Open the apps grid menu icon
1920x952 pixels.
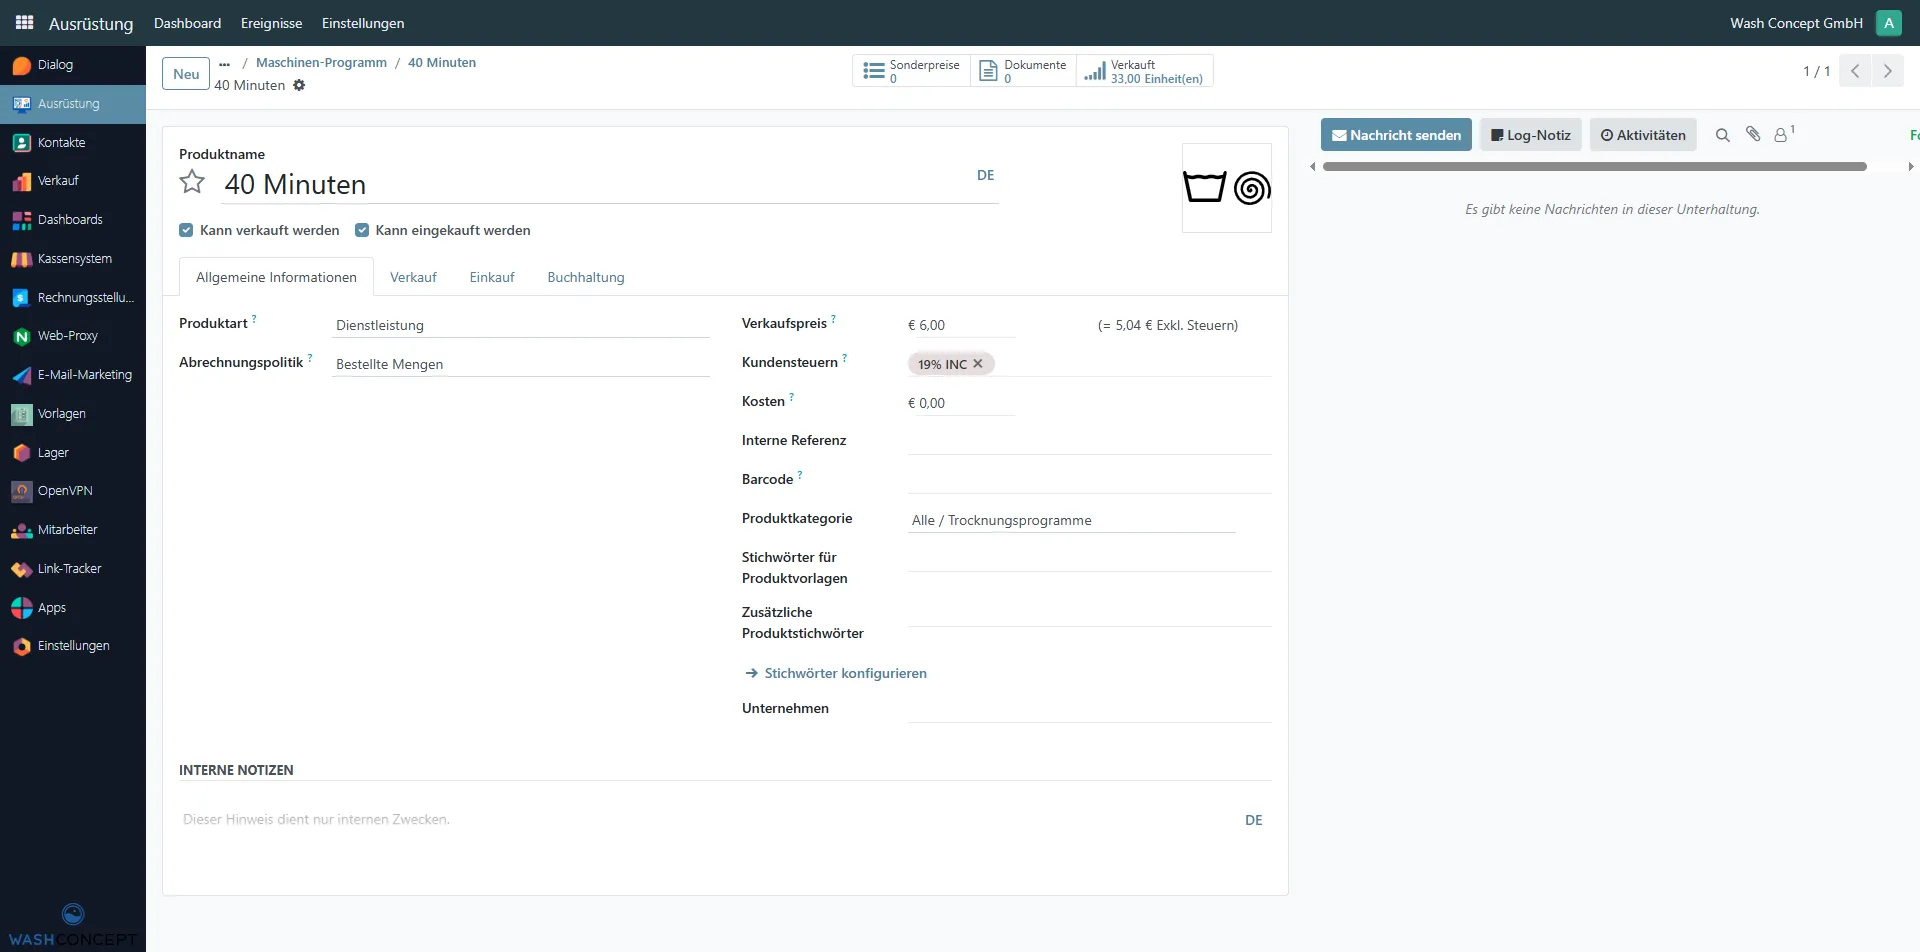(x=24, y=22)
